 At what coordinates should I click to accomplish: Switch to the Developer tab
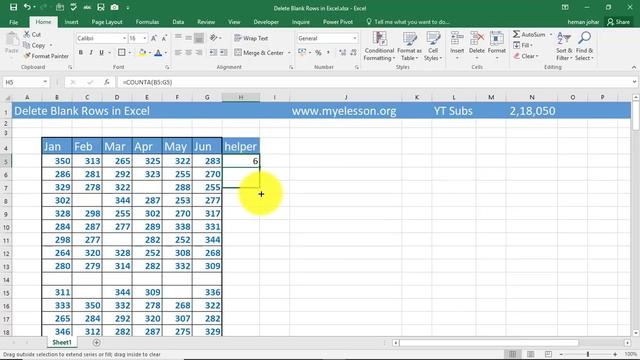(x=266, y=22)
